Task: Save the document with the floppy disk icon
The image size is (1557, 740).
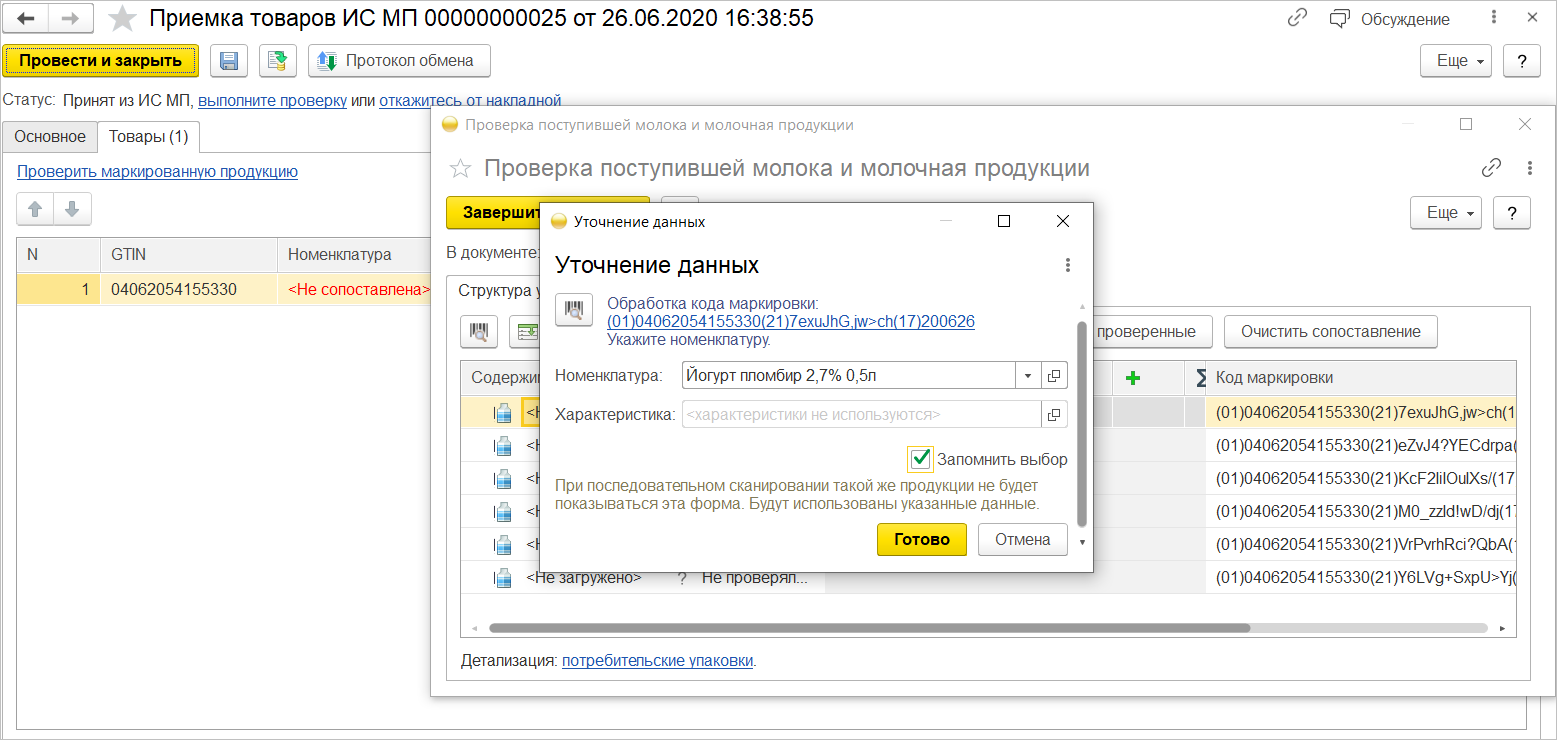Action: [229, 61]
